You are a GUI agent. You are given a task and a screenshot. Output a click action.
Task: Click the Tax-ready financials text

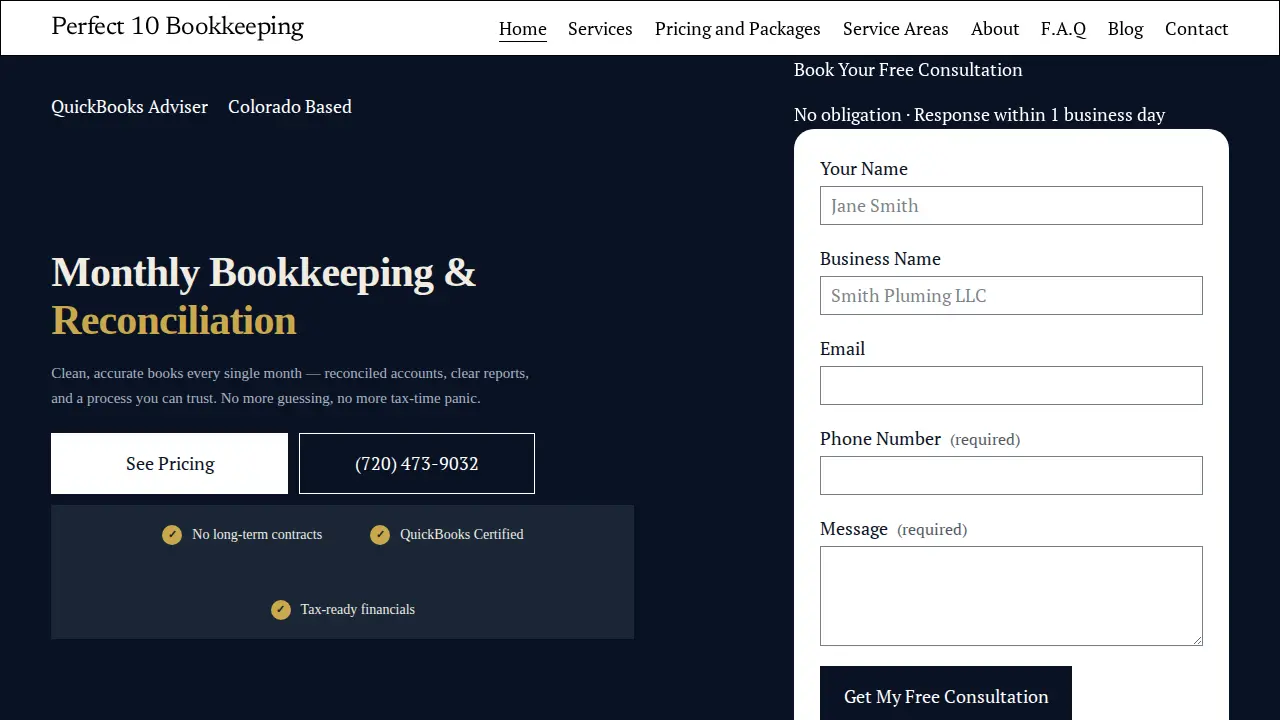coord(358,610)
